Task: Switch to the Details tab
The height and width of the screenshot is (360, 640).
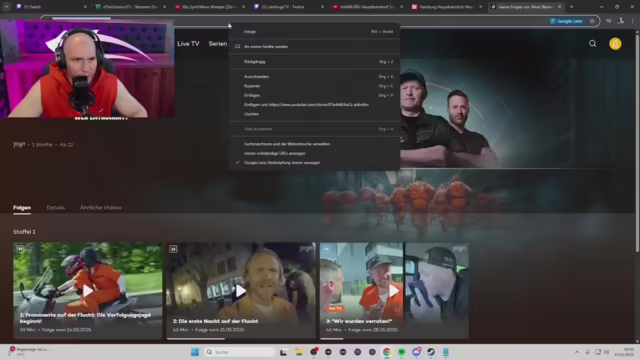Action: pos(56,207)
